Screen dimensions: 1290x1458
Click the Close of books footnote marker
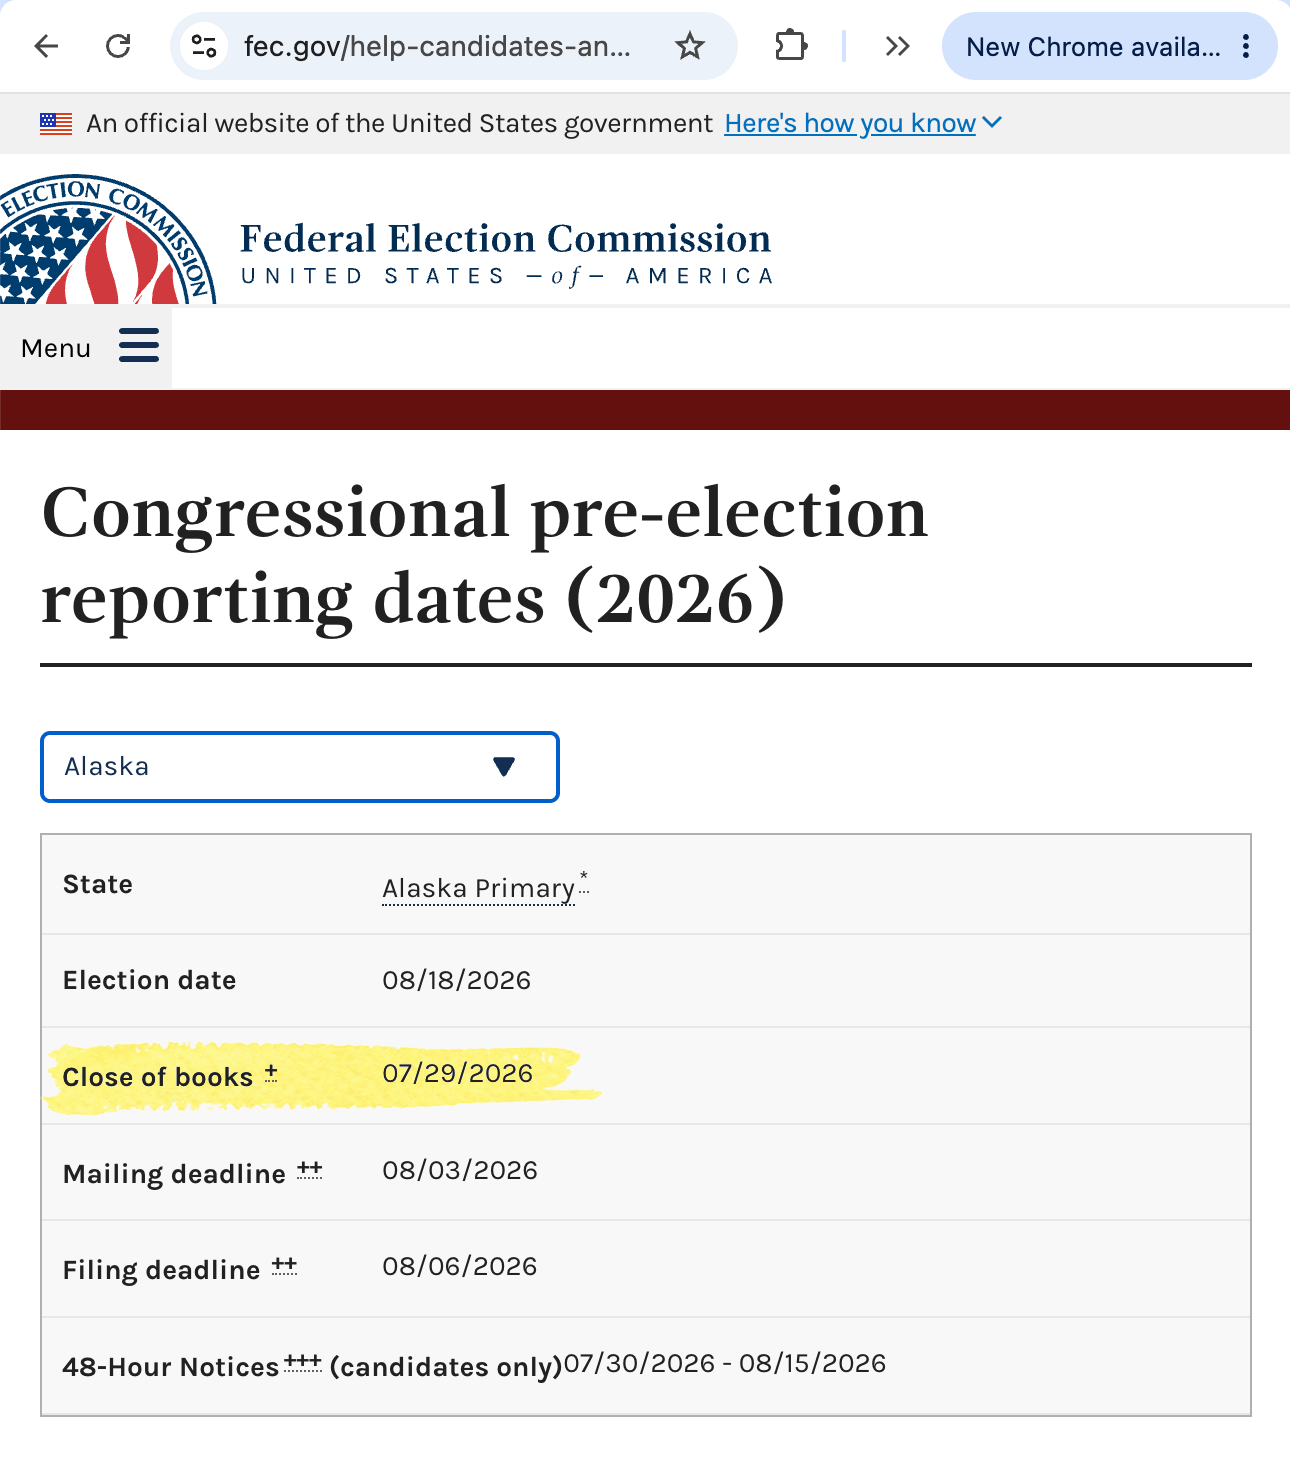click(271, 1073)
